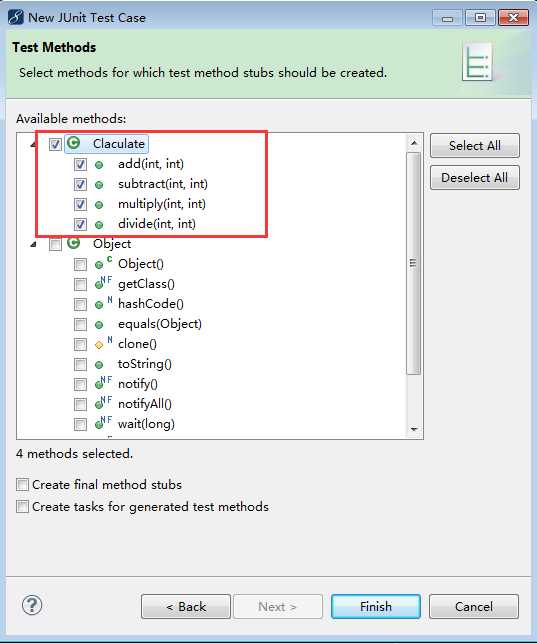Click the notifyAll() method icon

coord(103,403)
